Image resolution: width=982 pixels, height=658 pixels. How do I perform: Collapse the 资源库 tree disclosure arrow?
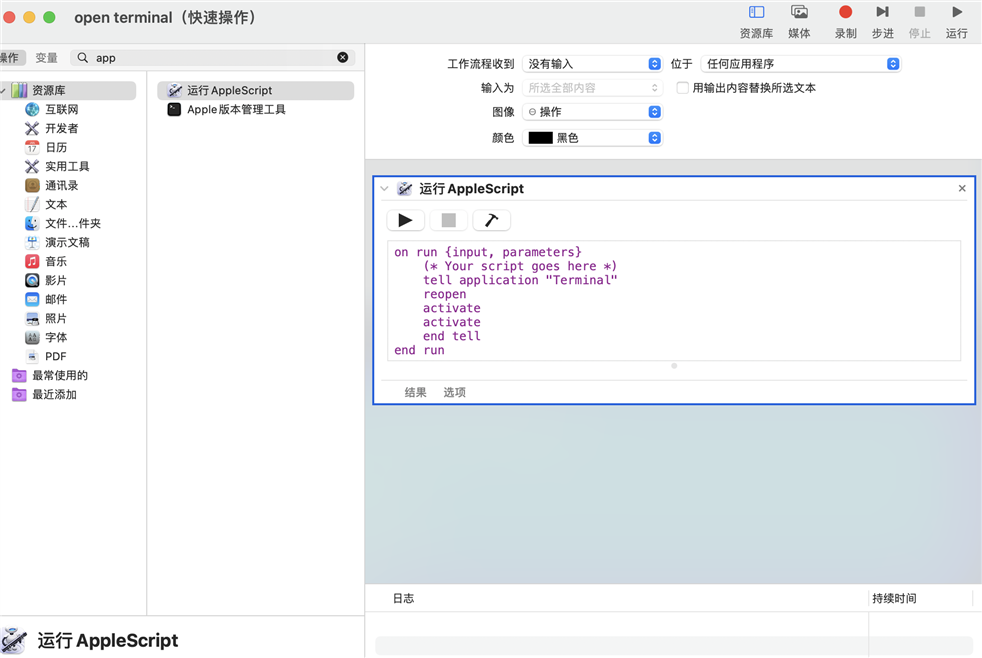pyautogui.click(x=3, y=91)
